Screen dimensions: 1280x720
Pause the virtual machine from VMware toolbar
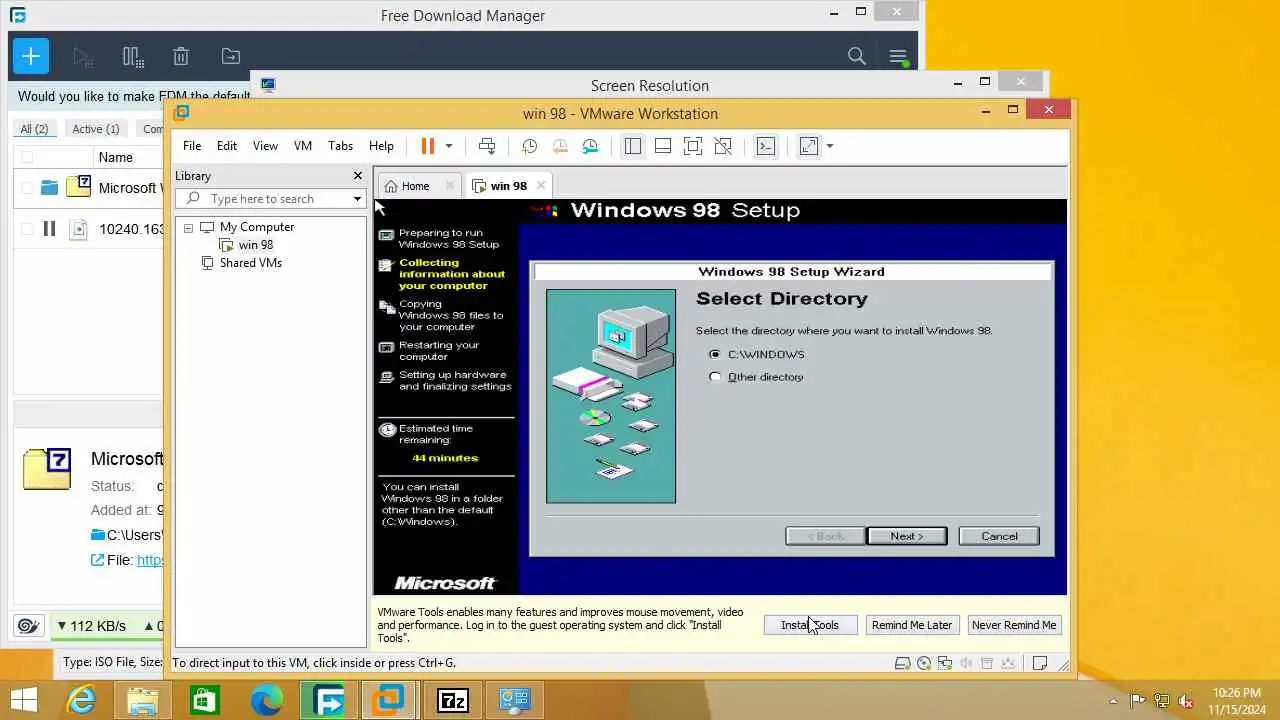click(428, 146)
